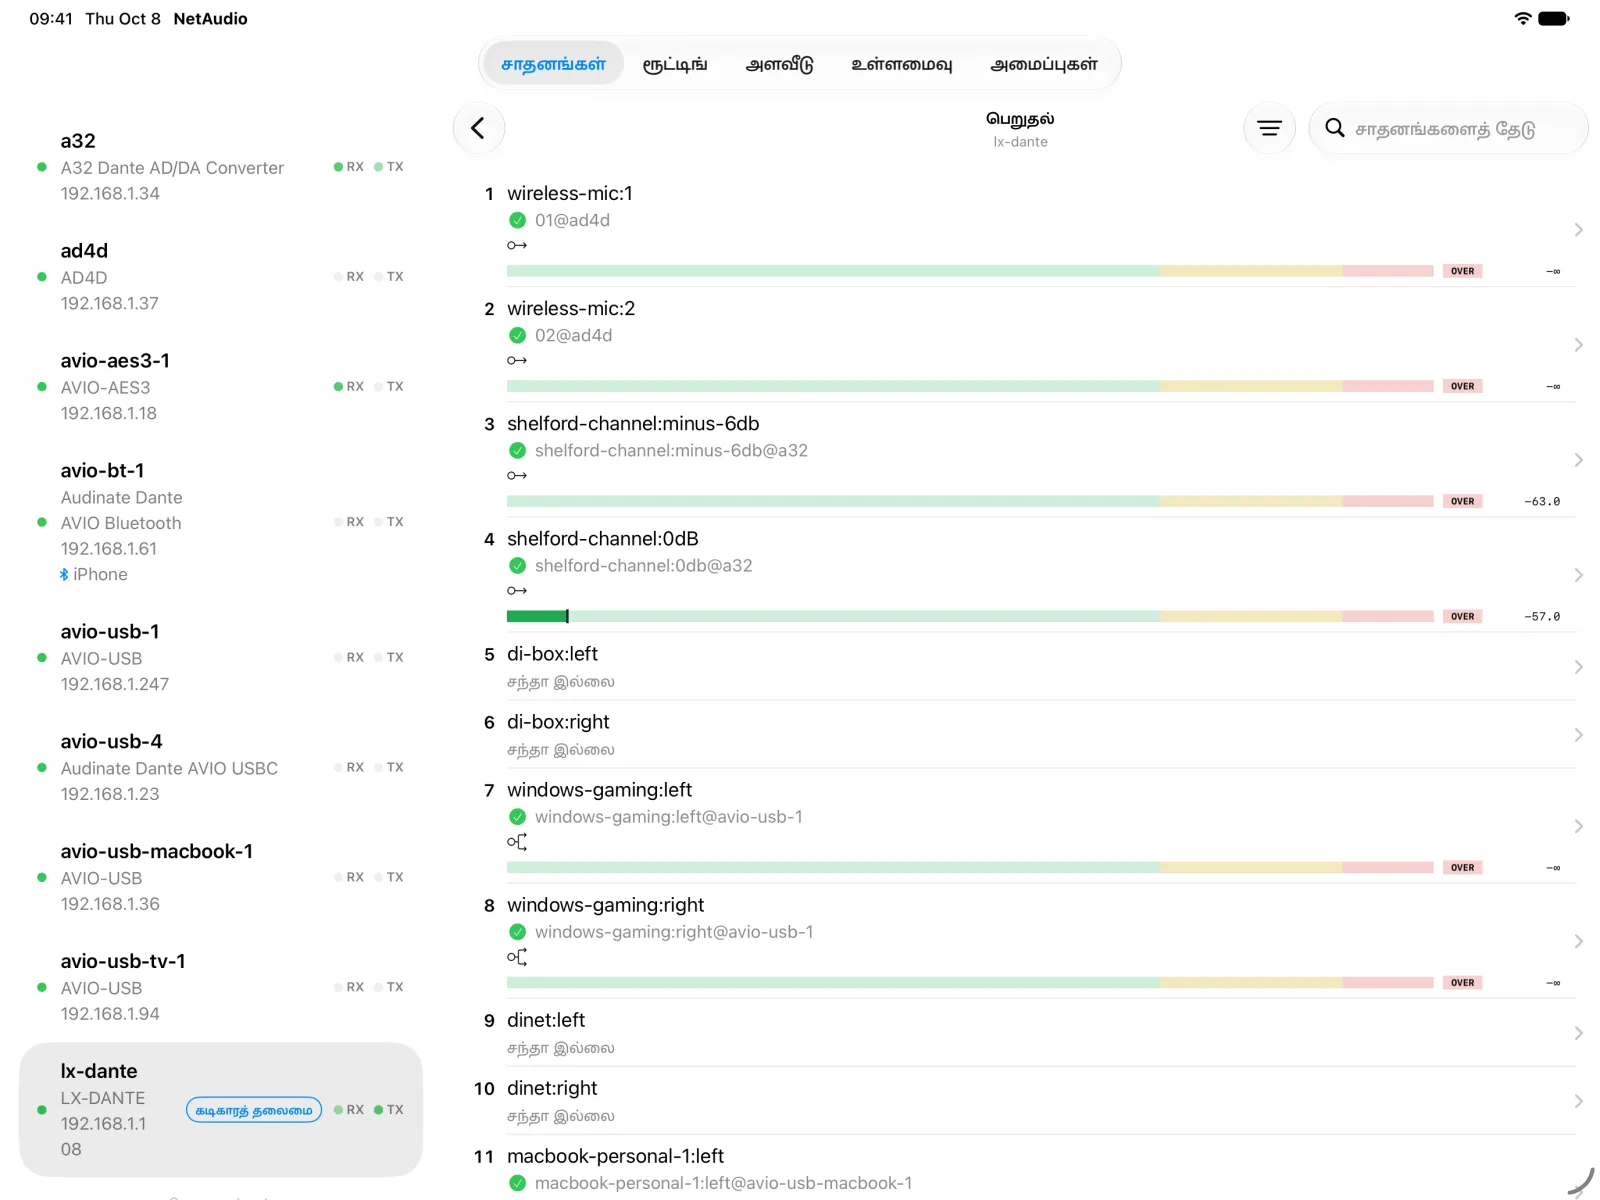Open the அமைப்புகள் tab
The height and width of the screenshot is (1200, 1600).
(x=1044, y=64)
